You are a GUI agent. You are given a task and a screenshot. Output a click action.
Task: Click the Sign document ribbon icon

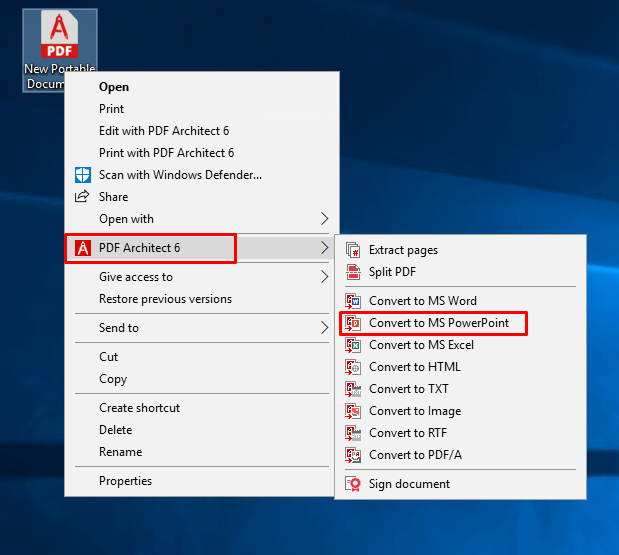353,484
